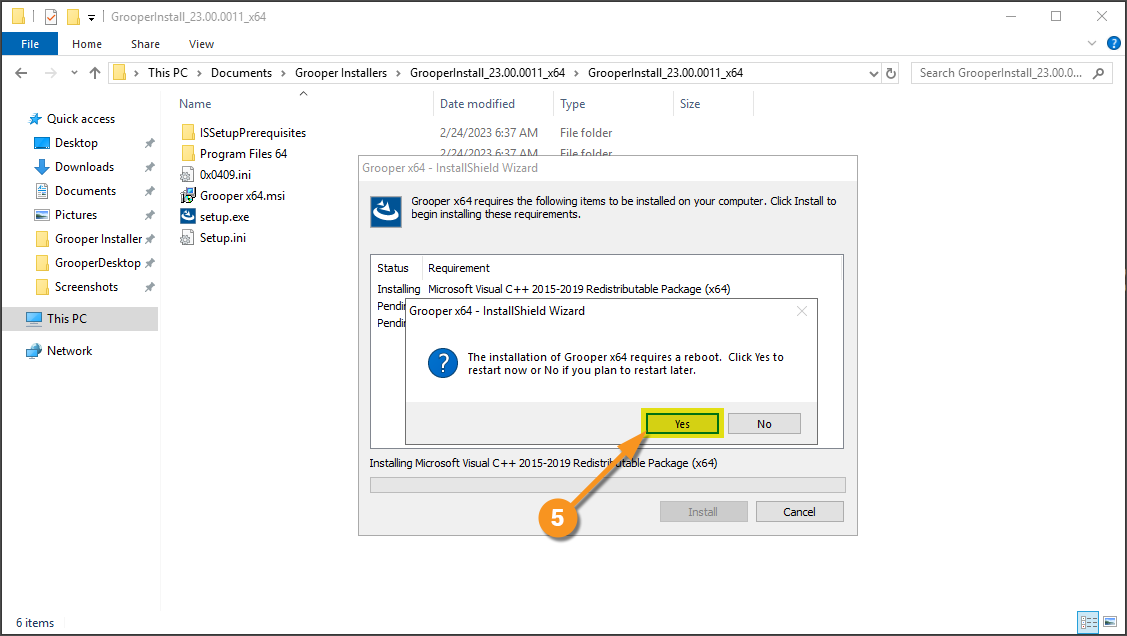Maximize the Explorer window
The width and height of the screenshot is (1127, 636).
coord(1056,17)
